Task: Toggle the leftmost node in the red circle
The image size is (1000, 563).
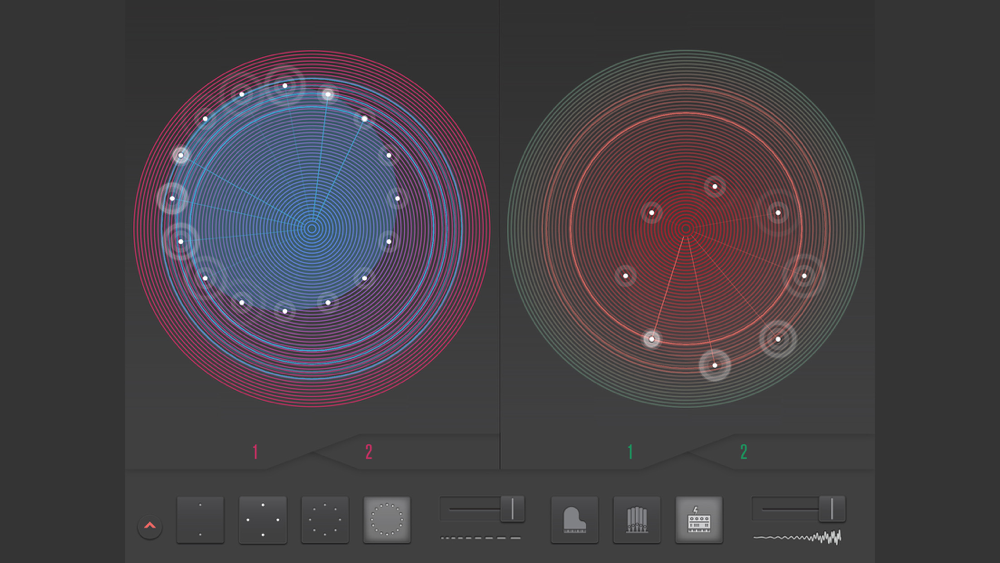Action: (x=626, y=276)
